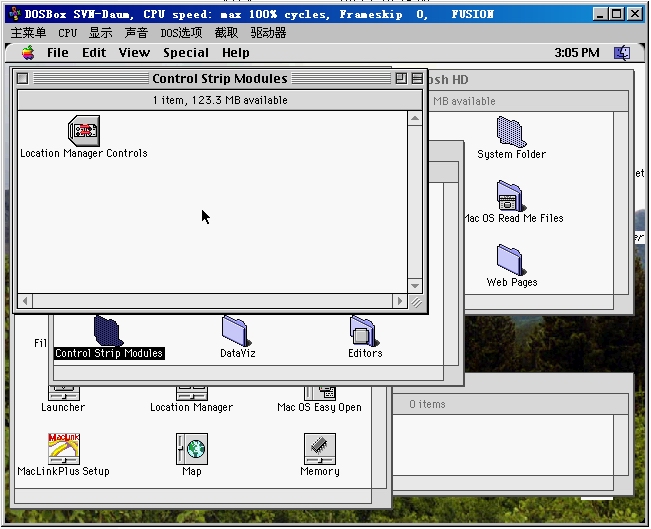The image size is (651, 529).
Task: Open the MacLinkPlus Setup control panel icon
Action: [x=64, y=449]
